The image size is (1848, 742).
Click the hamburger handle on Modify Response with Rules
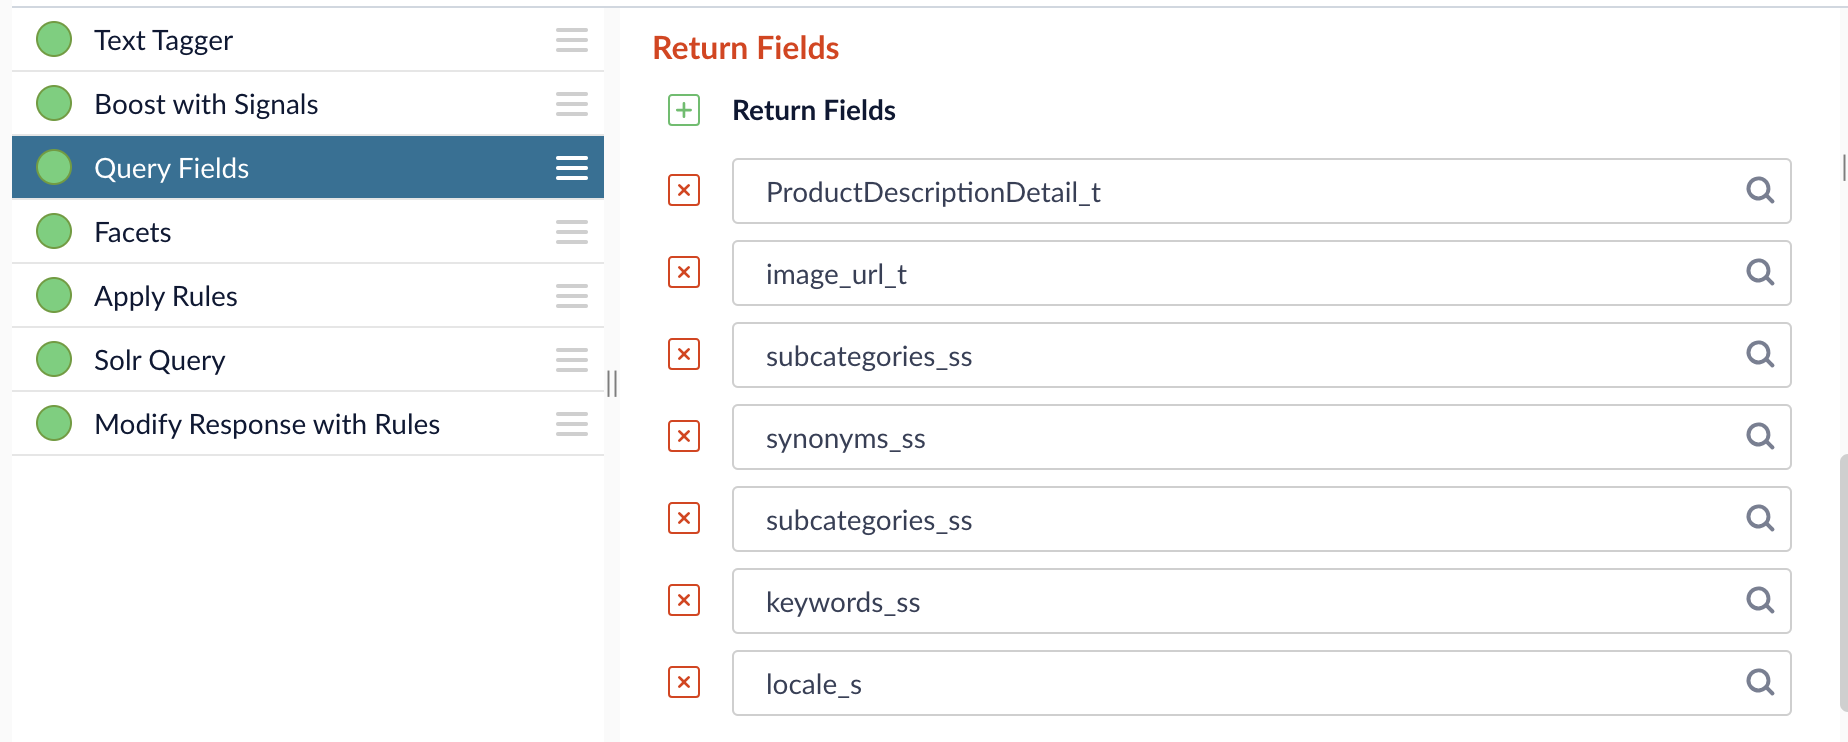(571, 424)
